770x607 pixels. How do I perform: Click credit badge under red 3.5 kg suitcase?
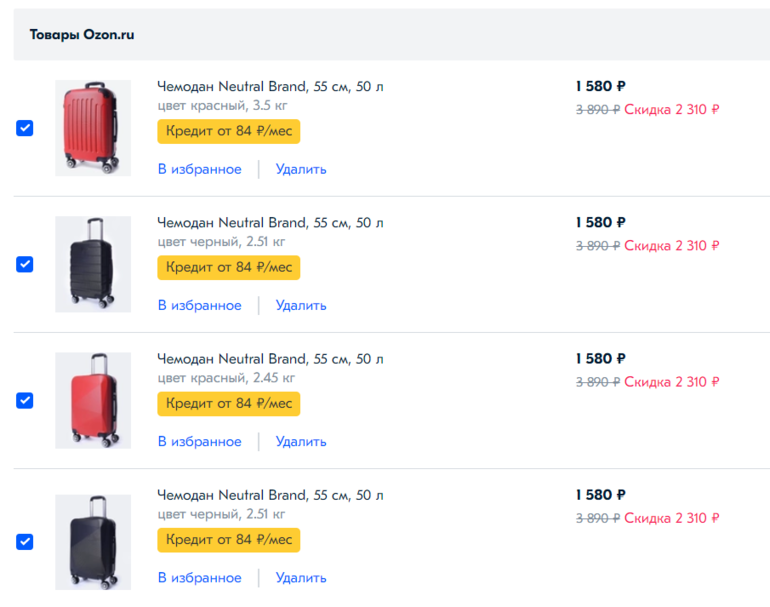coord(228,131)
